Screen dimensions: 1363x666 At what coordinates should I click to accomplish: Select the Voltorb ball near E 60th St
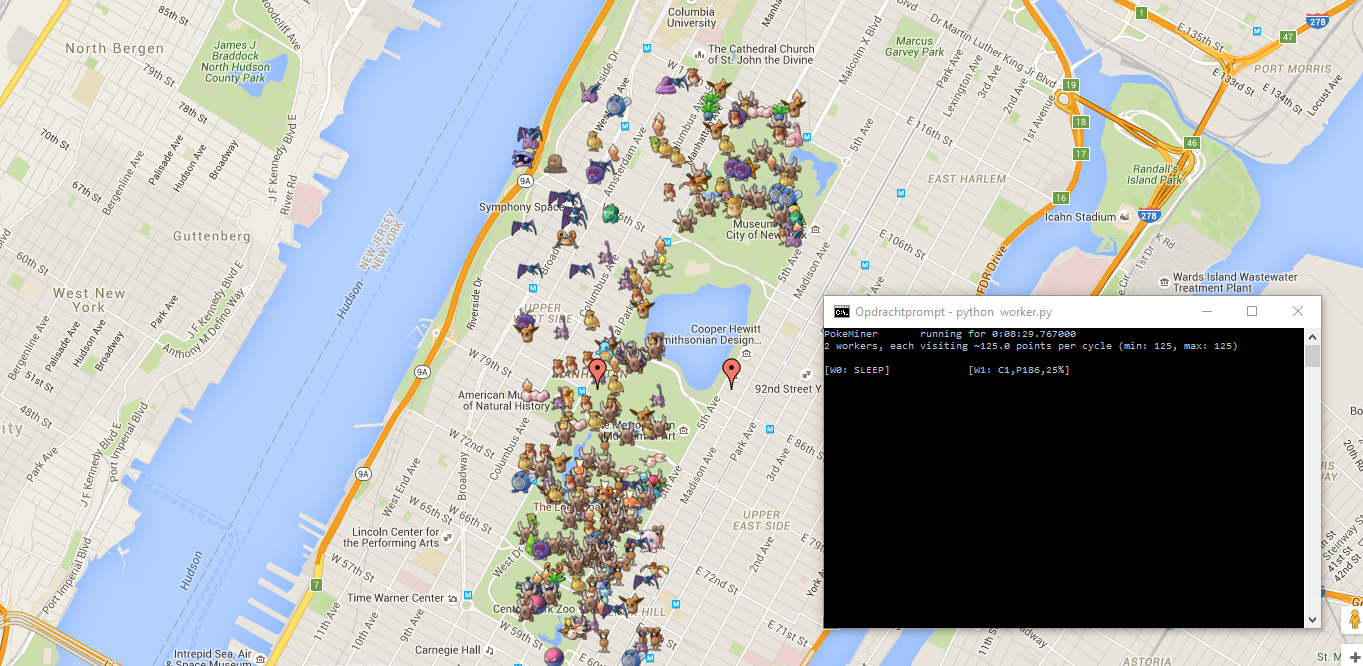553,656
